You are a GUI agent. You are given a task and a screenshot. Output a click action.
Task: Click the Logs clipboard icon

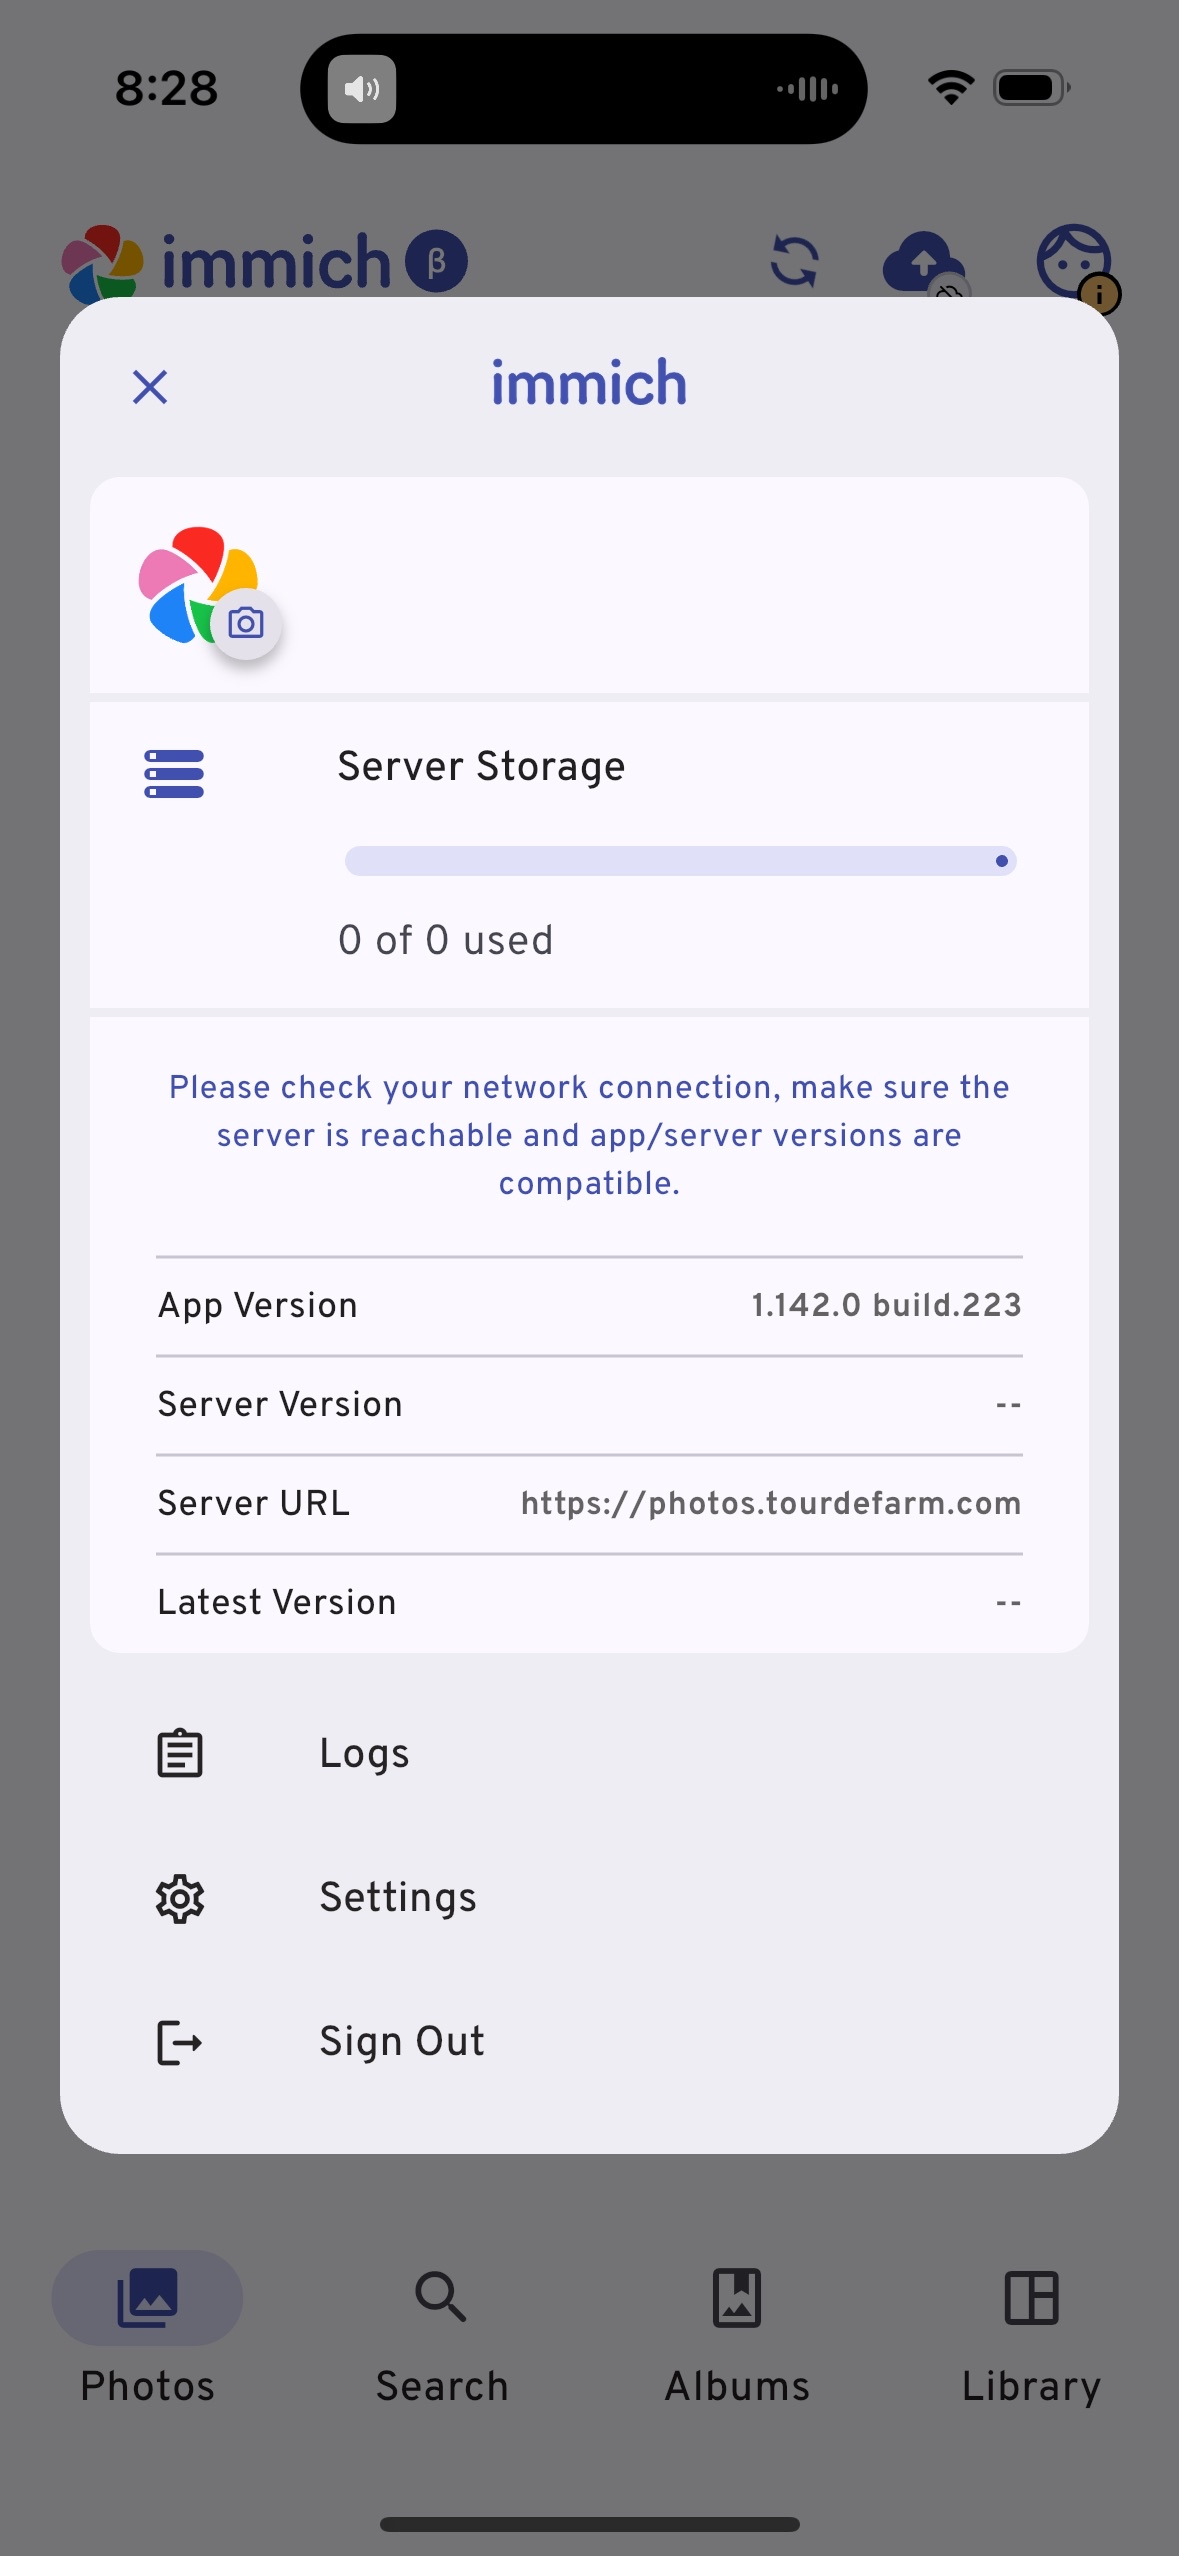(180, 1753)
